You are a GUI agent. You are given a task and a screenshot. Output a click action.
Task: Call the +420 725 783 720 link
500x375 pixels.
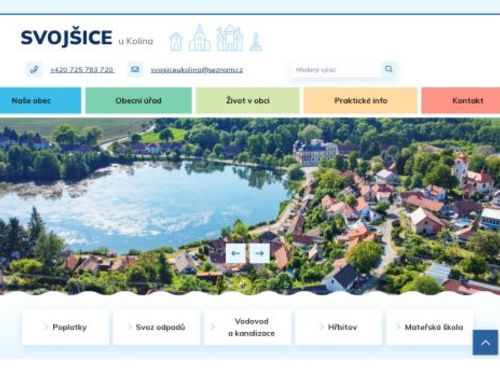(82, 70)
